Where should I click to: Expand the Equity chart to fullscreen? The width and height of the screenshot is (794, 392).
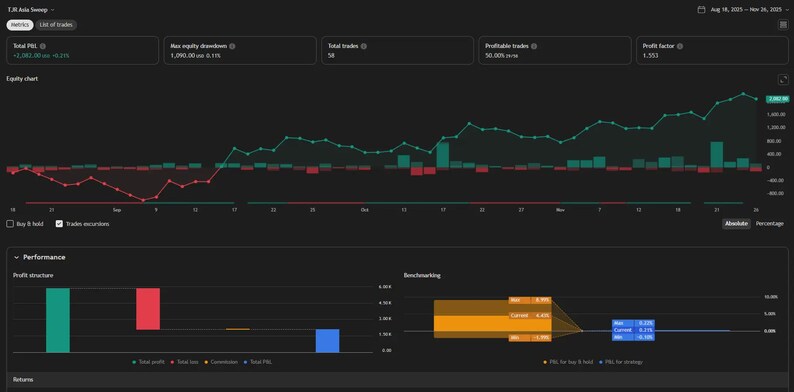[x=783, y=80]
